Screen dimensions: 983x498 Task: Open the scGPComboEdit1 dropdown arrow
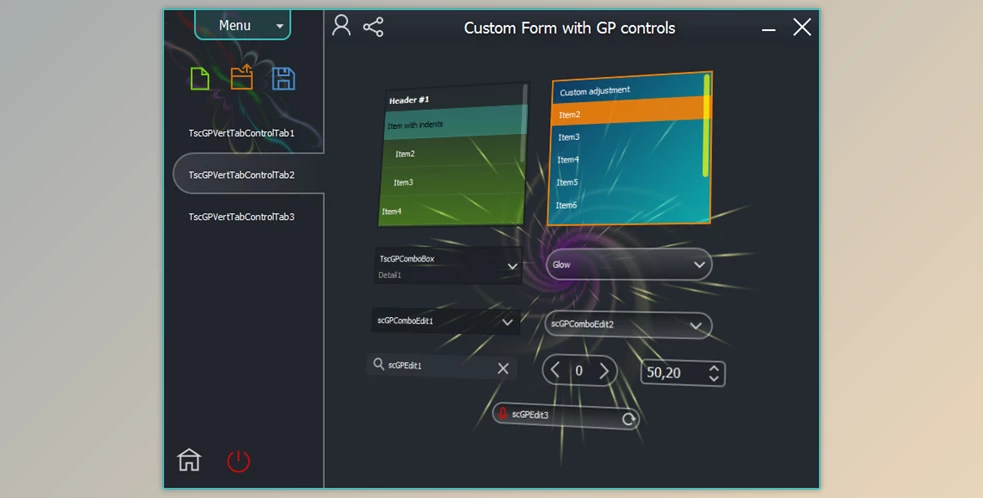tap(507, 322)
